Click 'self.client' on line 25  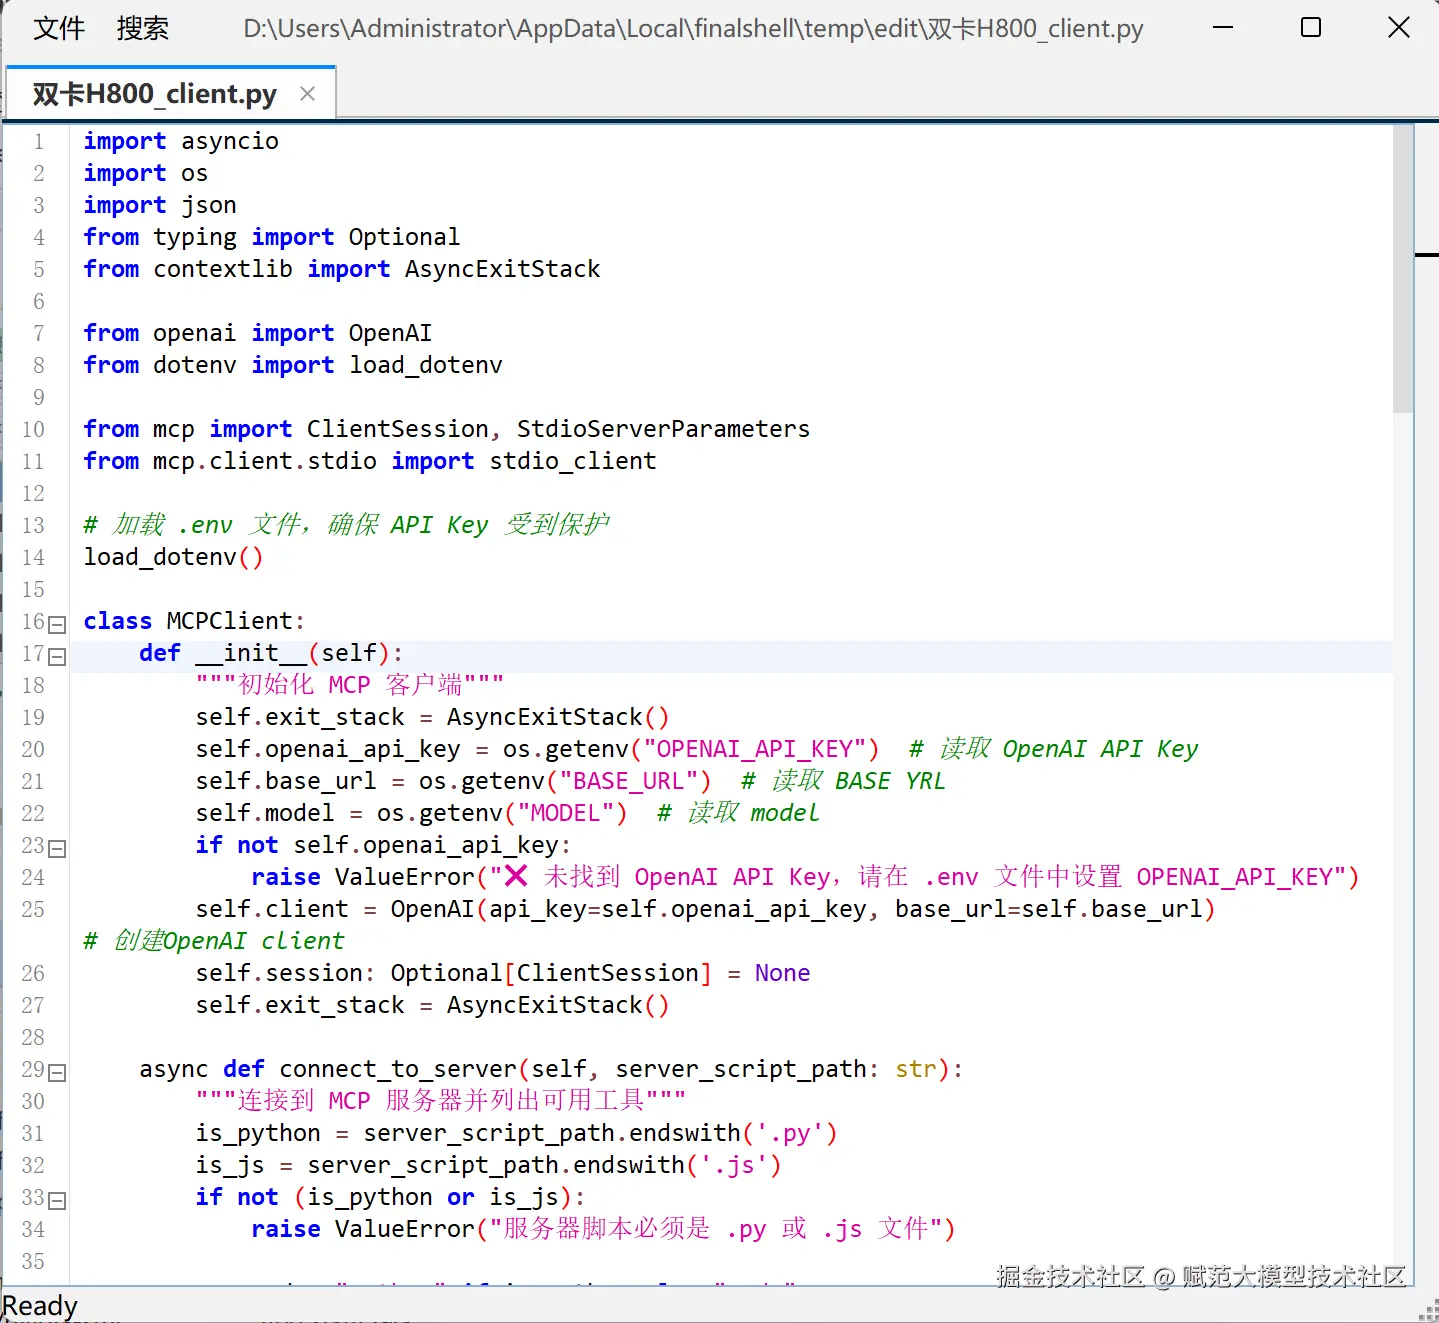coord(272,909)
